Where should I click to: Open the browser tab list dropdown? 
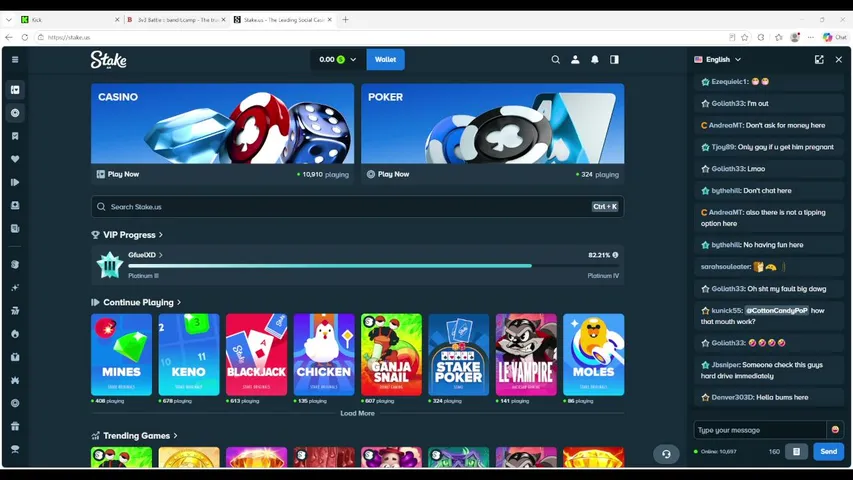pyautogui.click(x=9, y=20)
